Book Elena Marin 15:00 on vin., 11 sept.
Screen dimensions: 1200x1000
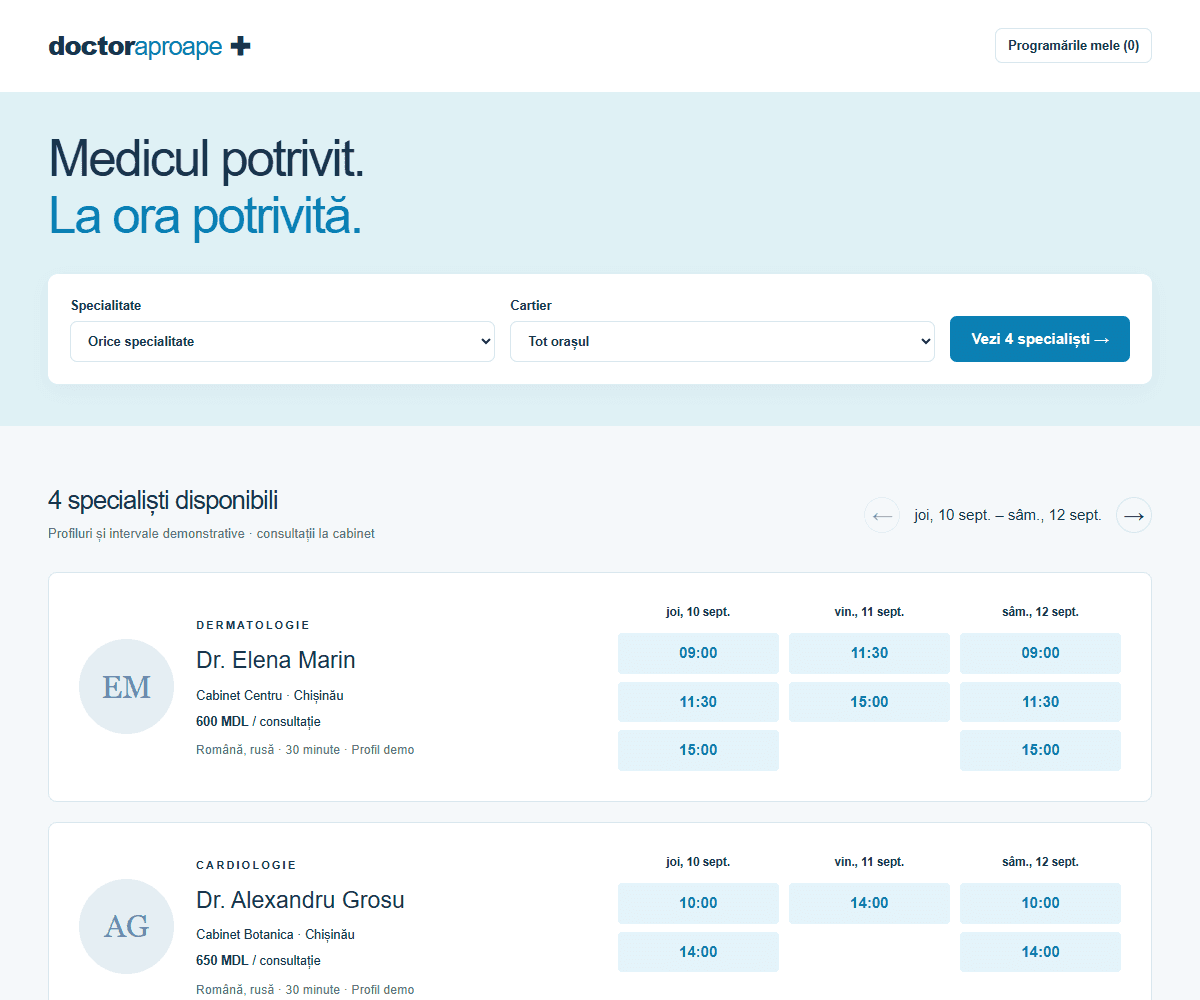pos(869,702)
